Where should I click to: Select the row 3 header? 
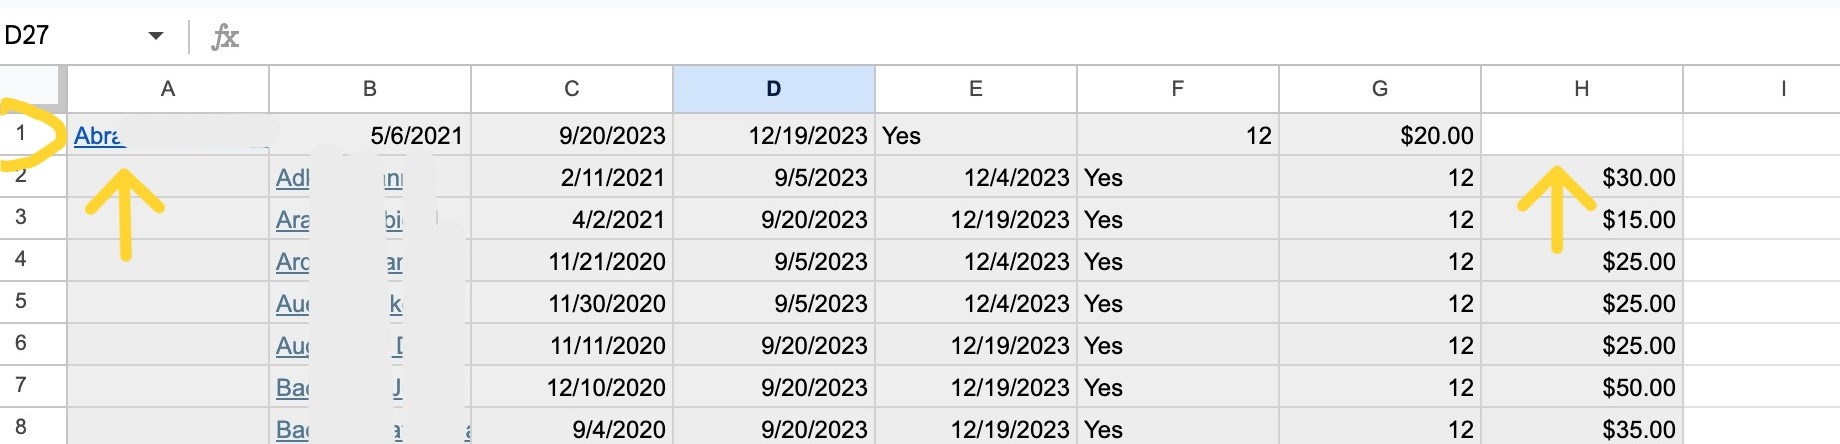21,217
